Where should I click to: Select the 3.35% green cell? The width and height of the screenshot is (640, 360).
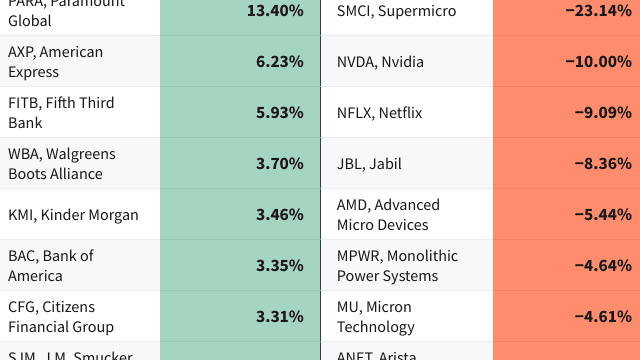coord(240,265)
